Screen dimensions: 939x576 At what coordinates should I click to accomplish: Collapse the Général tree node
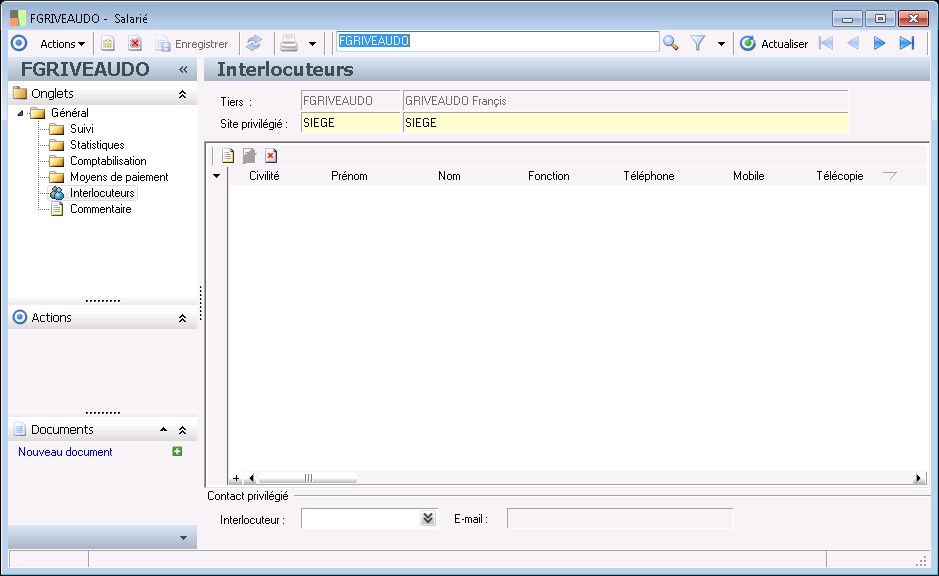22,113
